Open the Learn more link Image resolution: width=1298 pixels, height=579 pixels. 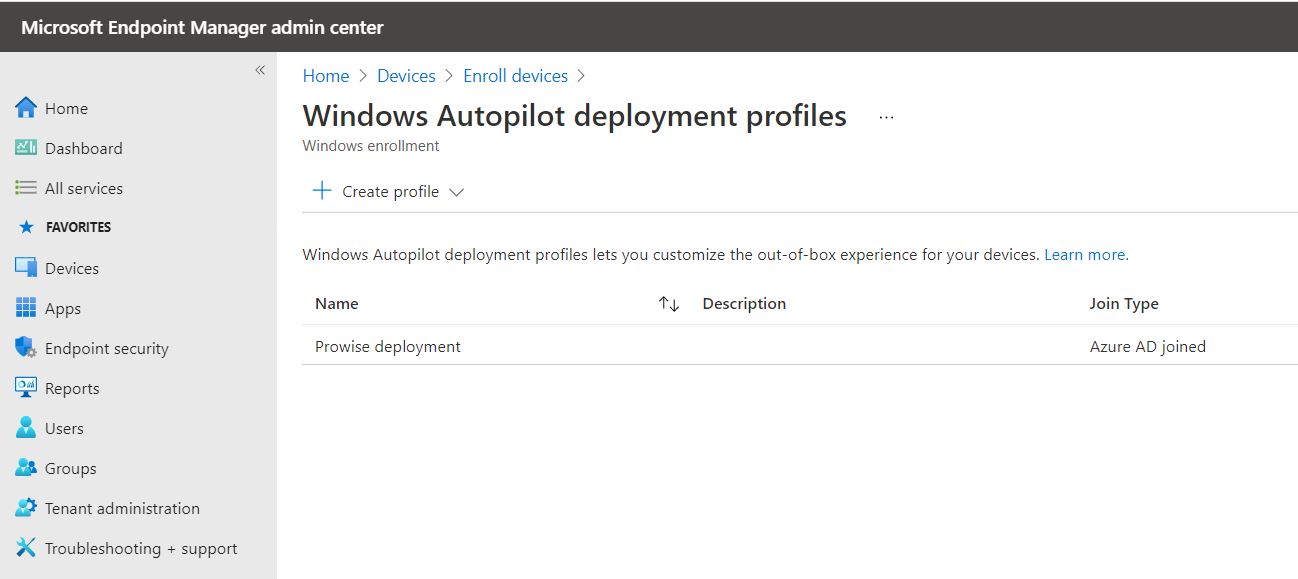pos(1086,255)
